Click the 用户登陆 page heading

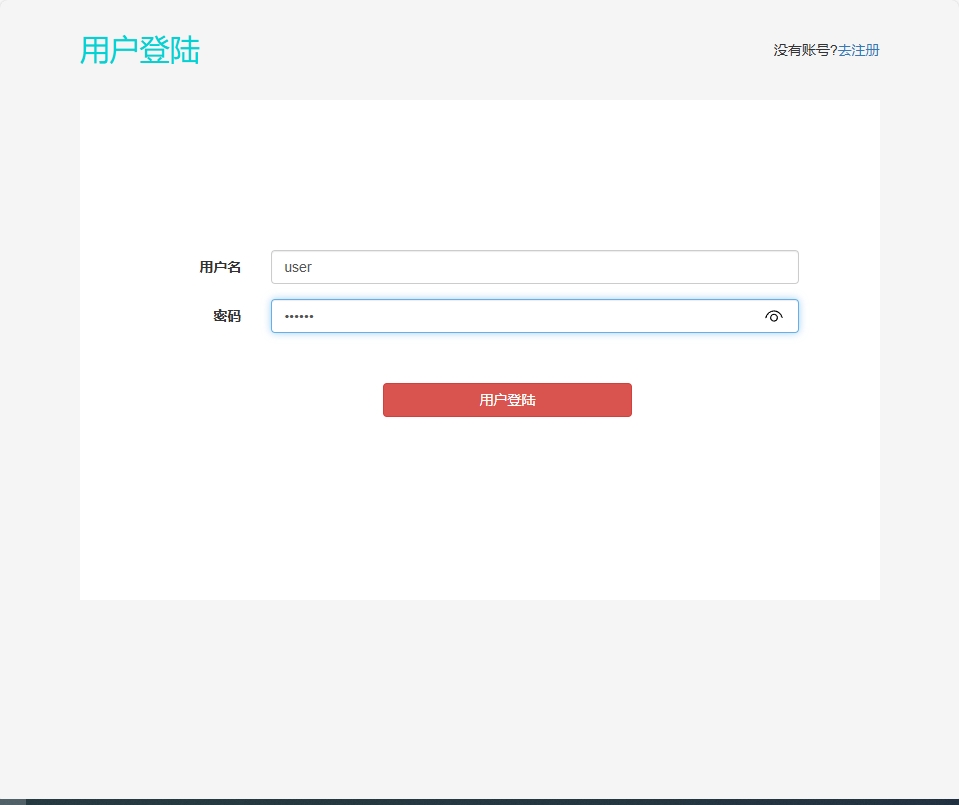point(139,51)
